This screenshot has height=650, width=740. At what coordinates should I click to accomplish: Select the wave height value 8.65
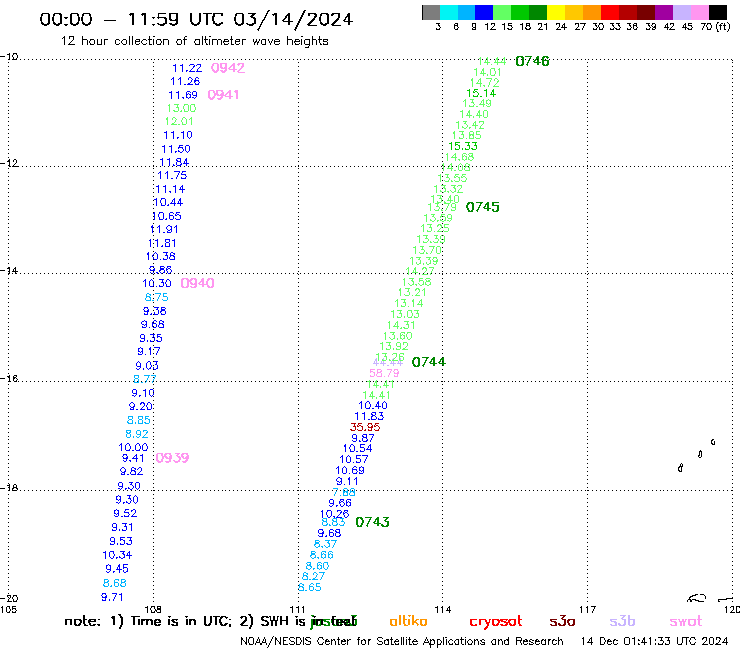click(310, 588)
